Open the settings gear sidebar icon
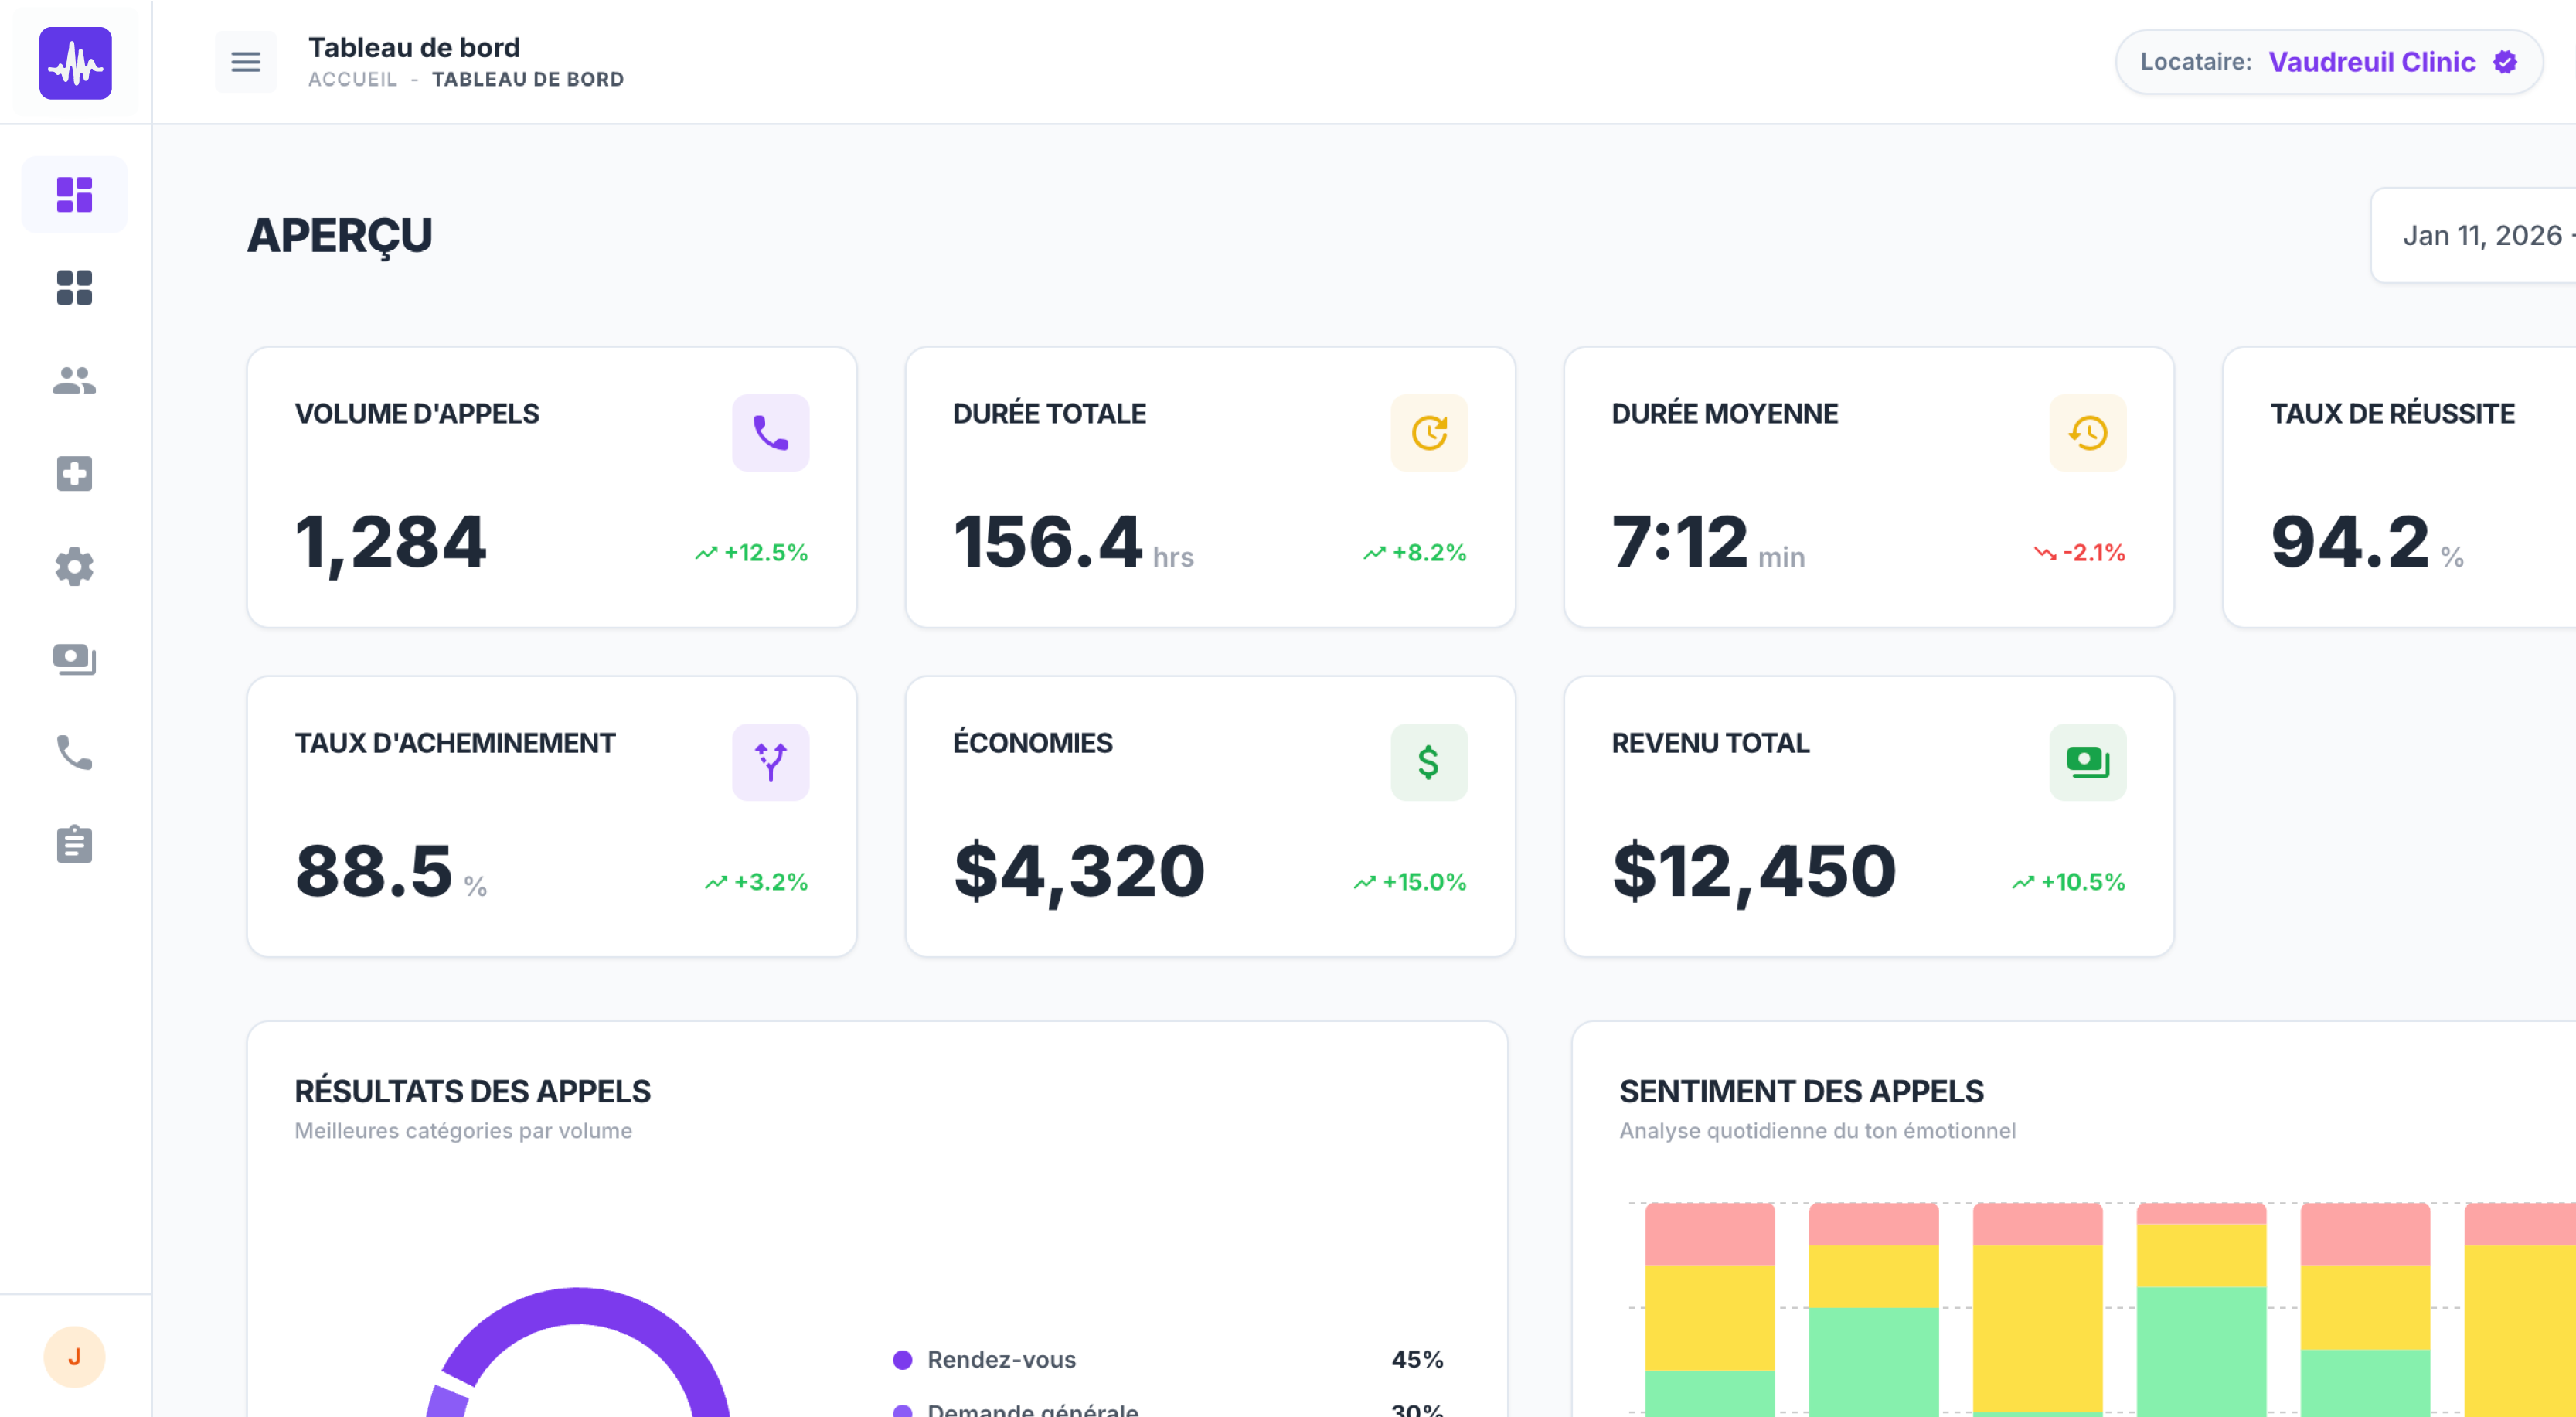Screen dimensions: 2576x1417 pyautogui.click(x=75, y=566)
